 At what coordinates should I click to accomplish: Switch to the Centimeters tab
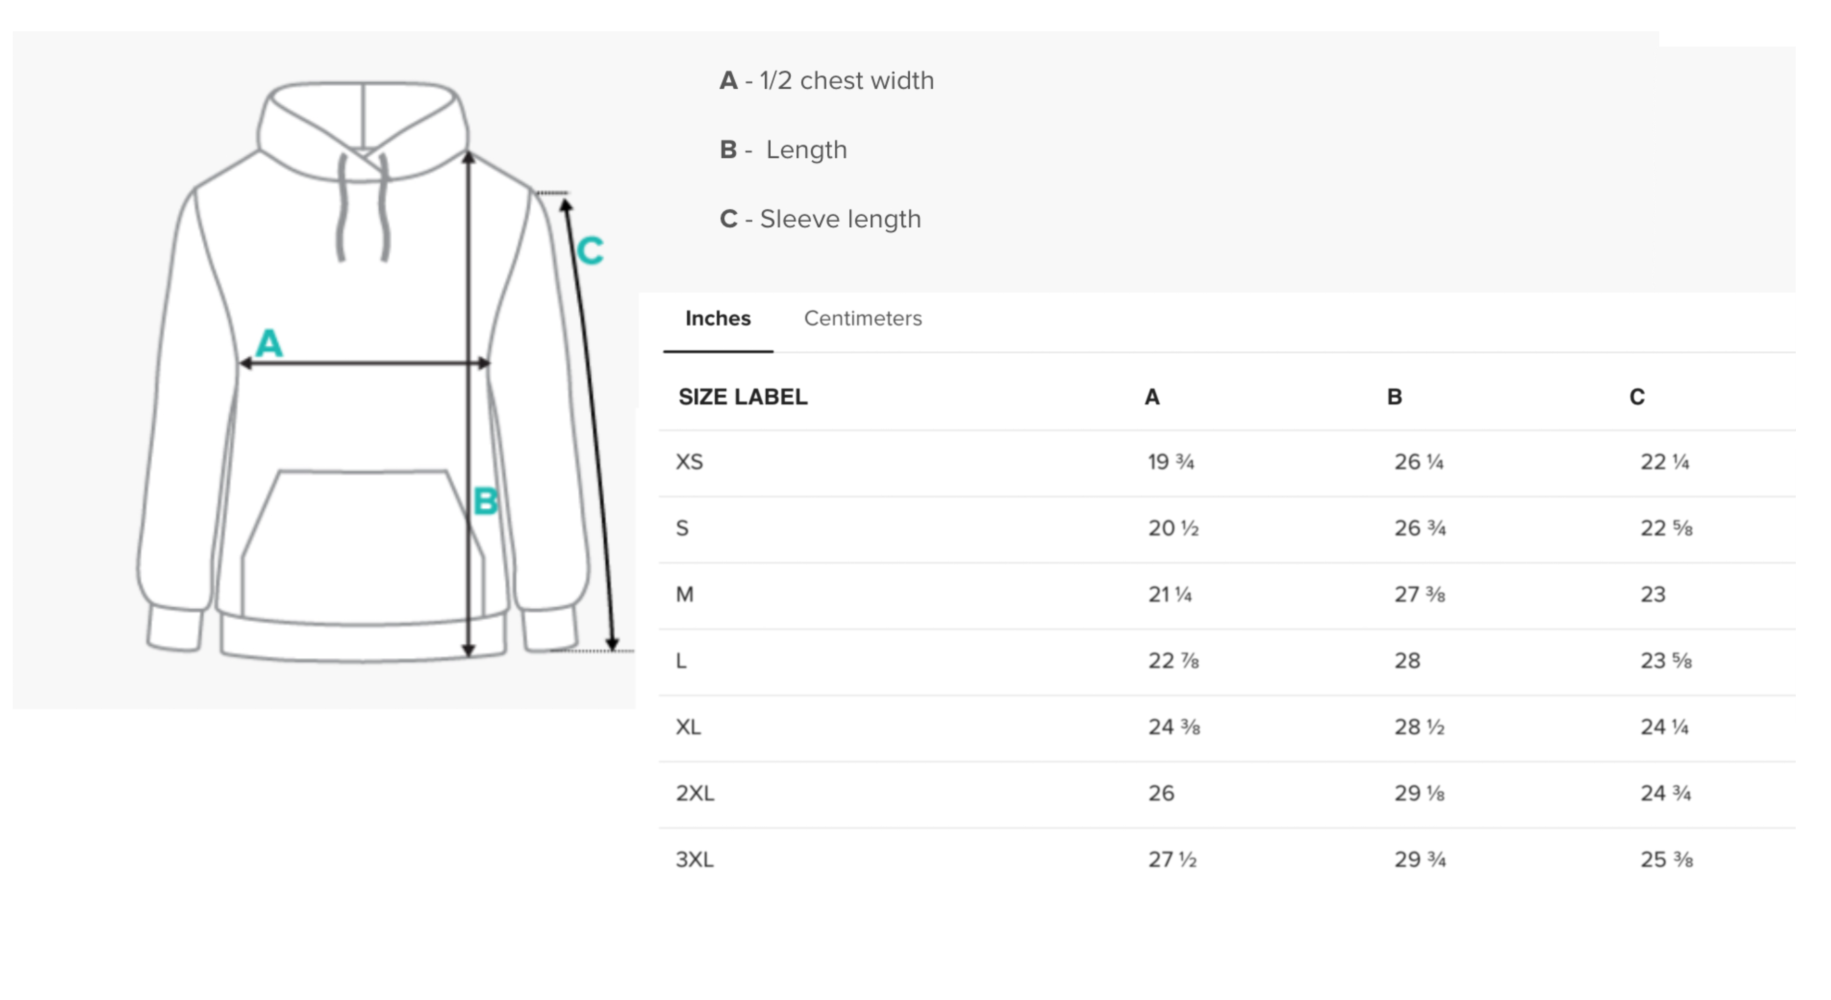[x=862, y=318]
